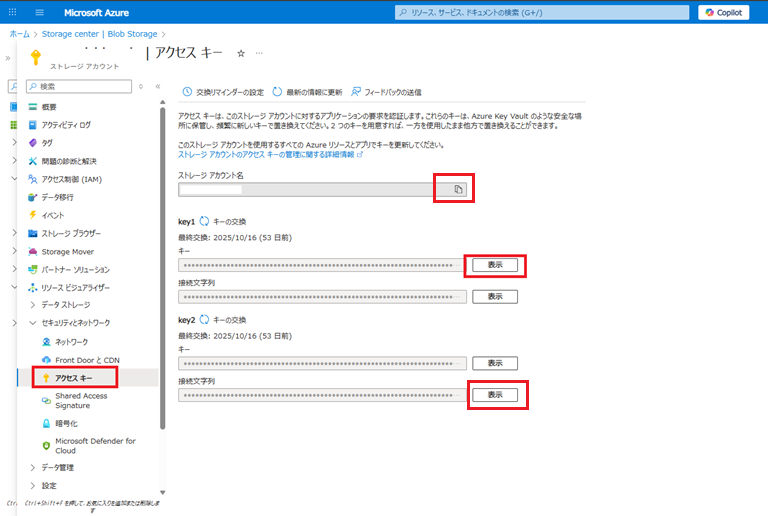
Task: Open 概要 in the sidebar
Action: (x=49, y=107)
